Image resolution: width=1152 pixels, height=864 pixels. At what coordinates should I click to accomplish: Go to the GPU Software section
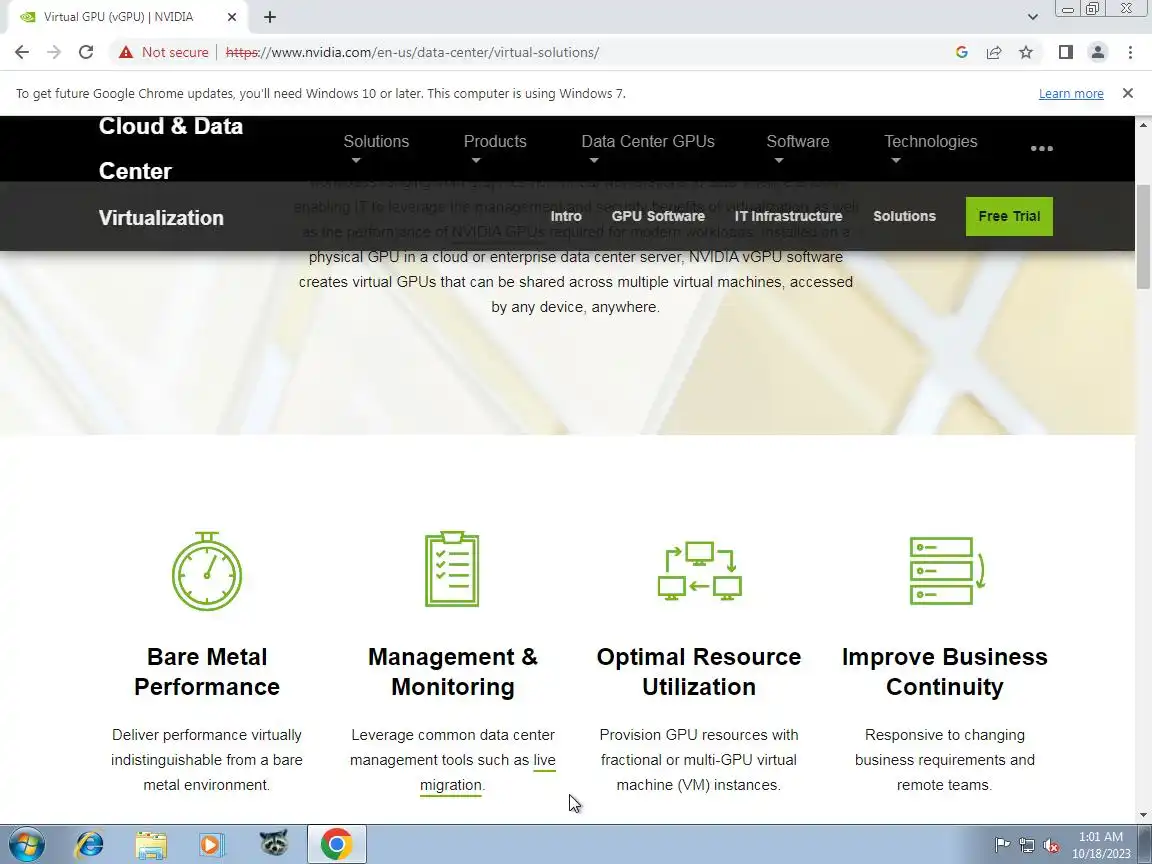pos(658,216)
